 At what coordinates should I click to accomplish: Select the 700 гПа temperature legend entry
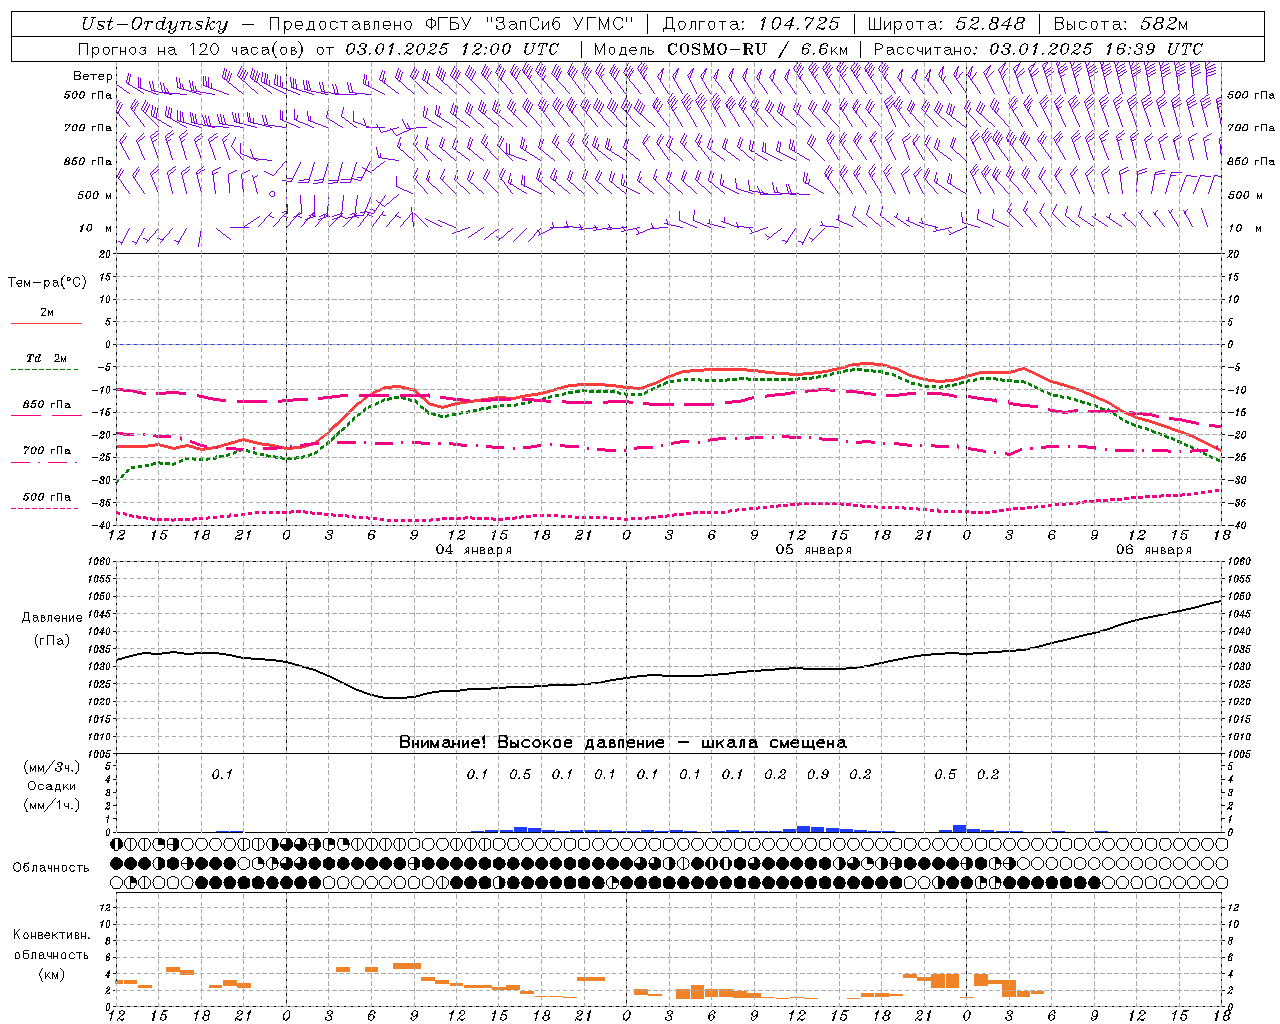point(47,451)
